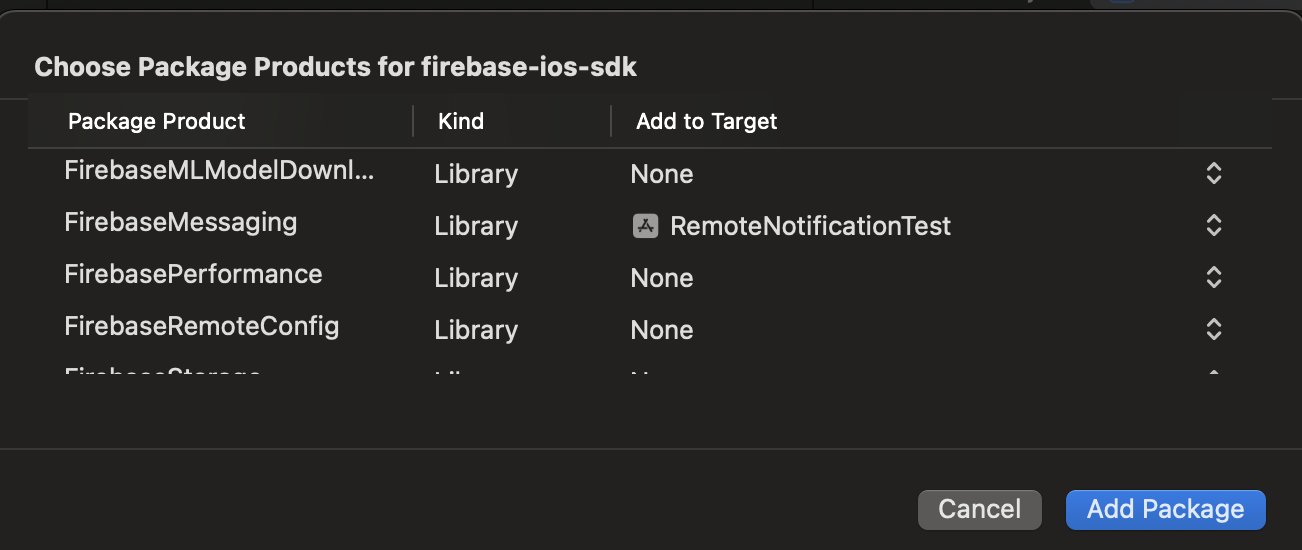Open target dropdown for FirebaseMLModelDownloader row
This screenshot has width=1302, height=550.
click(x=1213, y=174)
